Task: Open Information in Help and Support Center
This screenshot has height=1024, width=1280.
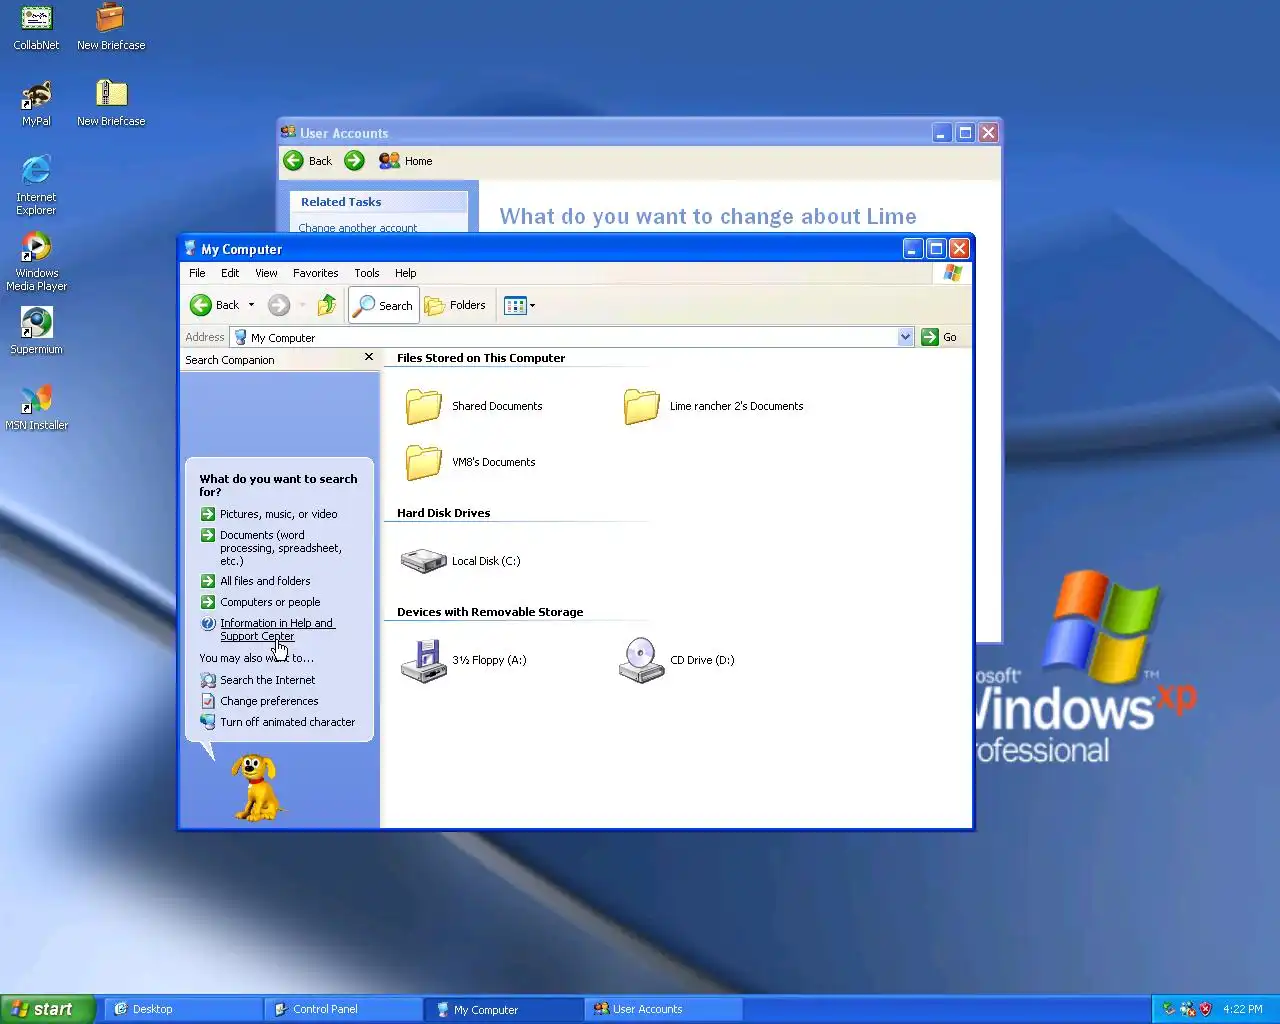Action: tap(268, 629)
